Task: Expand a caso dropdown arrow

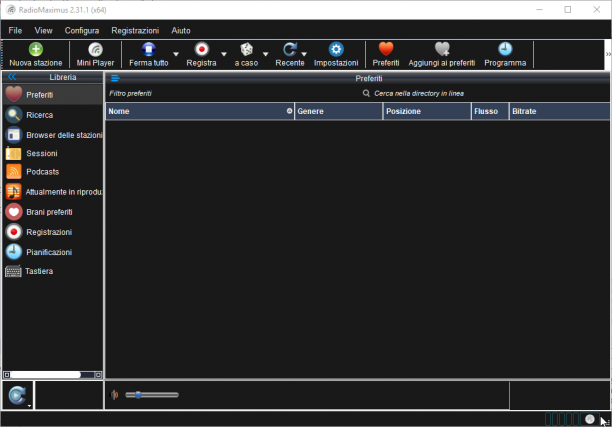Action: point(265,54)
